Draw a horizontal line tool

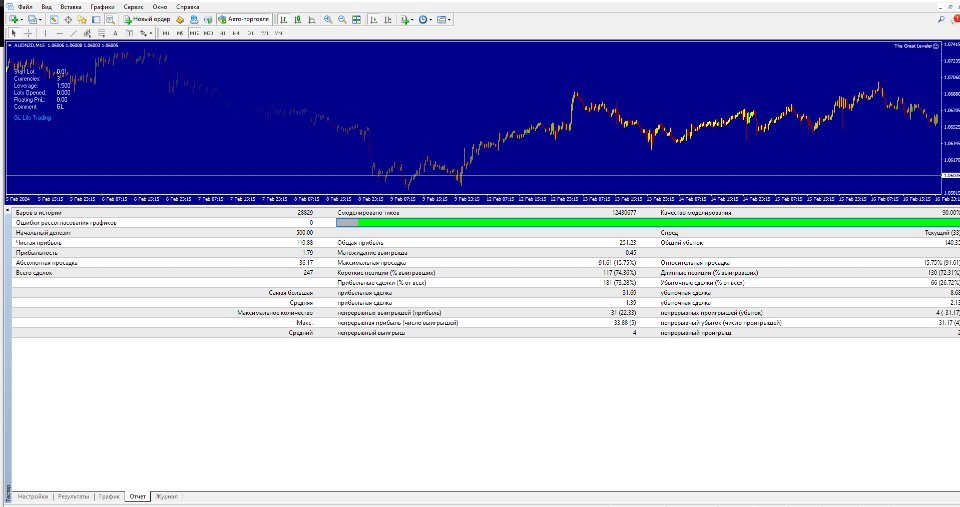59,33
